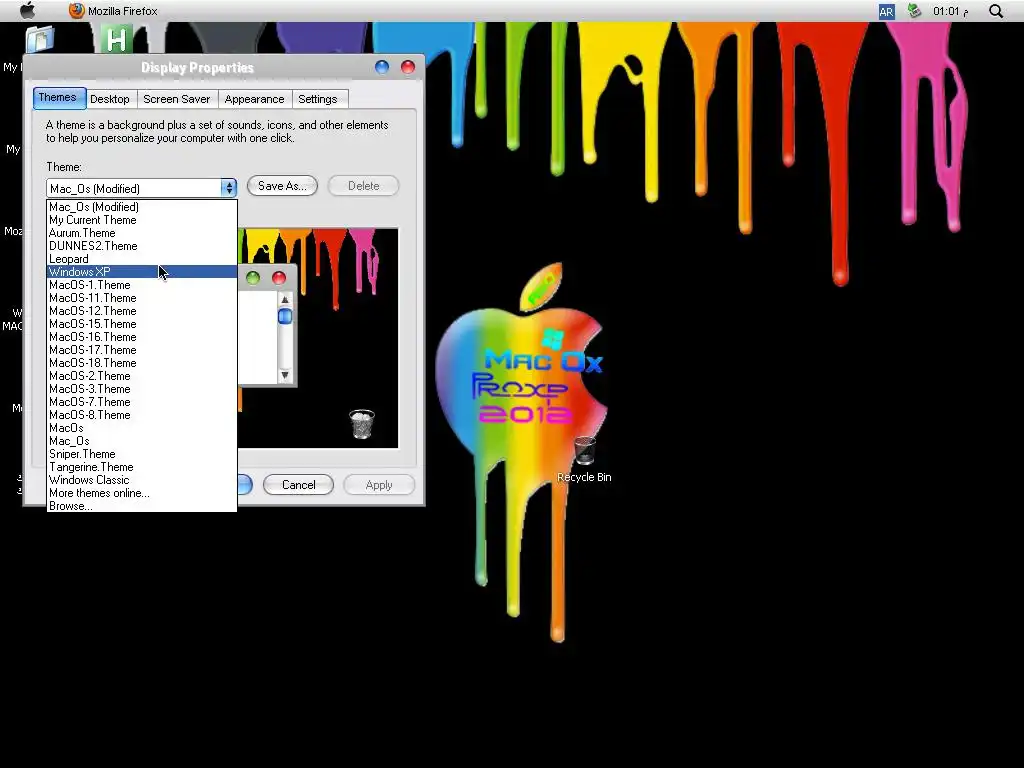Viewport: 1024px width, 768px height.
Task: Select Aurum.Theme from the list
Action: click(x=142, y=233)
